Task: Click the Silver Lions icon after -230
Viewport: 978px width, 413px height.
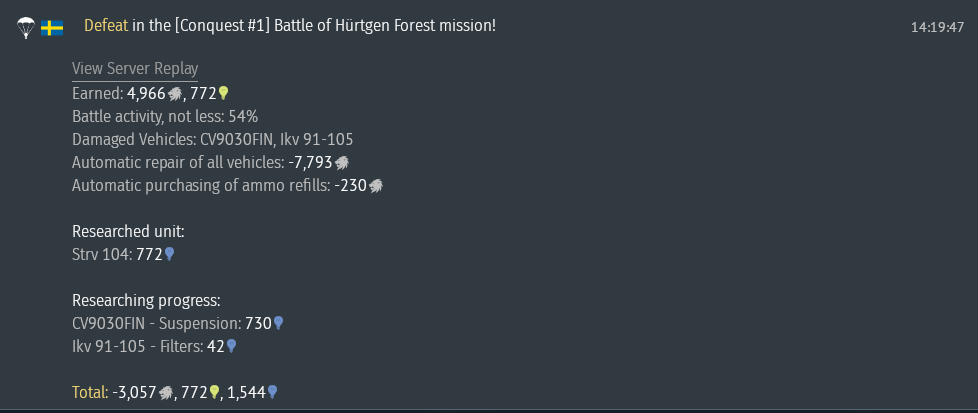Action: tap(375, 186)
